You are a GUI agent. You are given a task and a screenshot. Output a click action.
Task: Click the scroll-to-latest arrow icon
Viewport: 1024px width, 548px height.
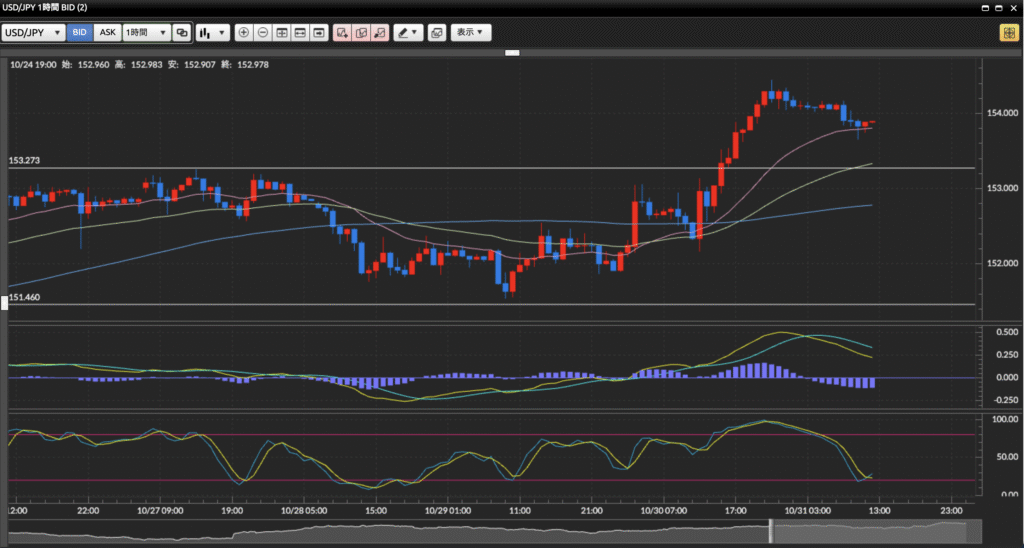[318, 33]
